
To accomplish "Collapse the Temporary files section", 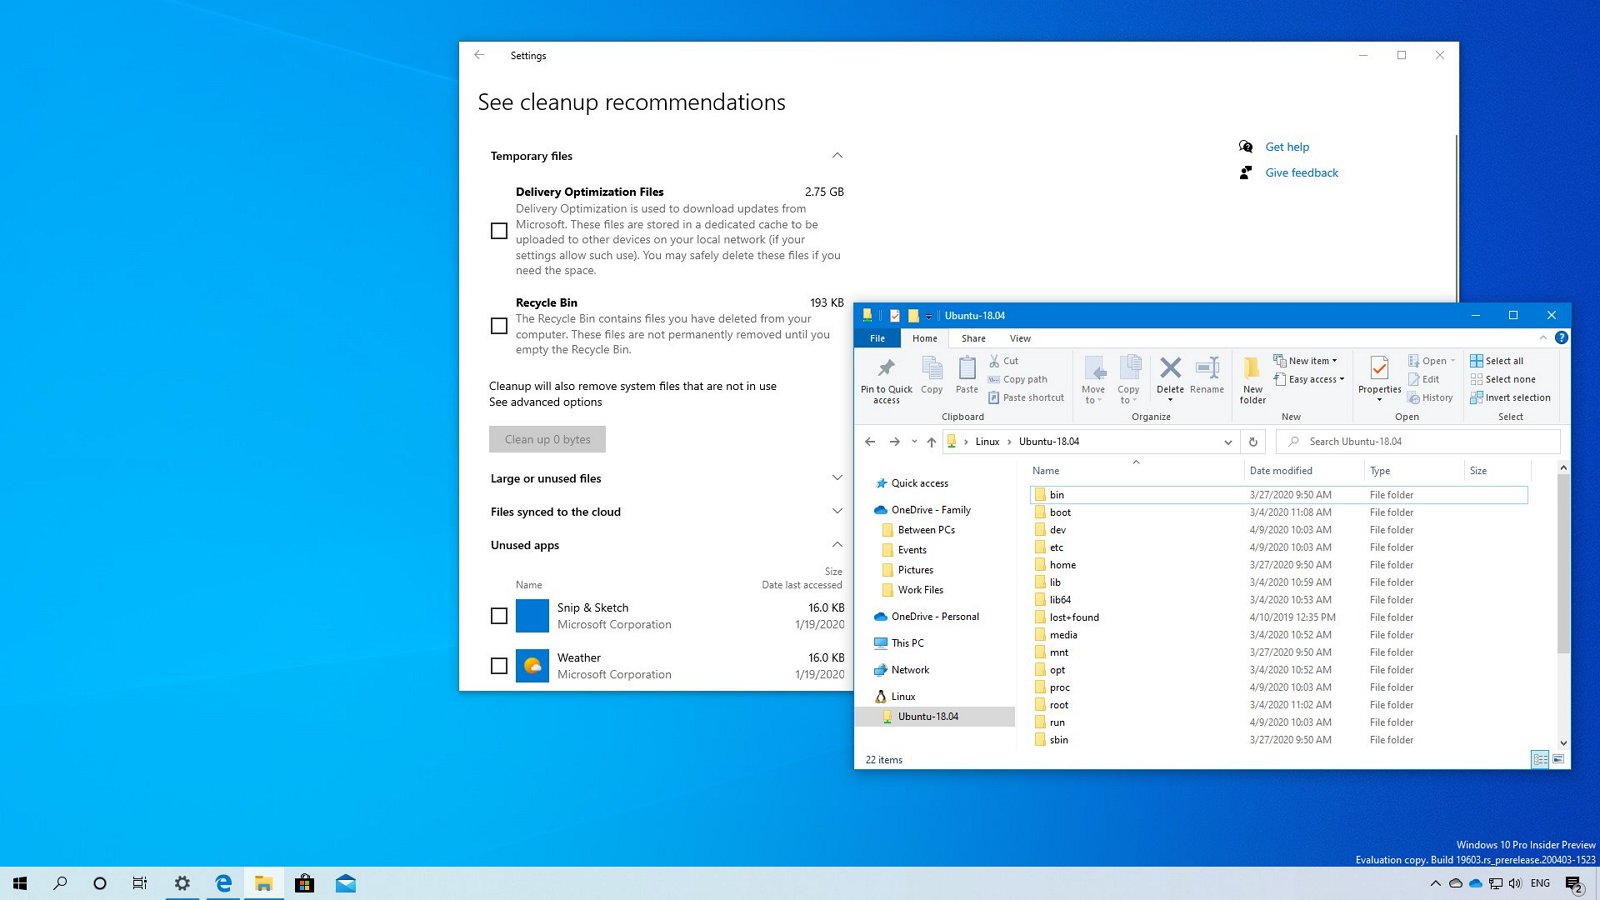I will (837, 155).
